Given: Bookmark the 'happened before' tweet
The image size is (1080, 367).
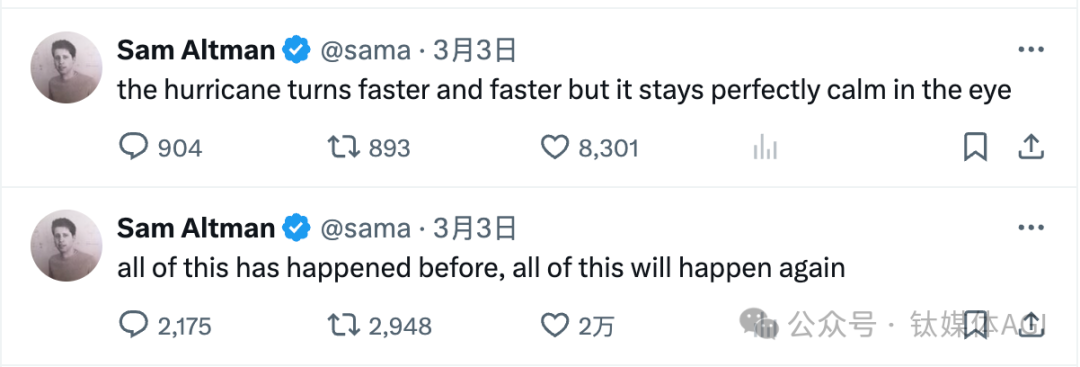Looking at the screenshot, I should (x=975, y=324).
